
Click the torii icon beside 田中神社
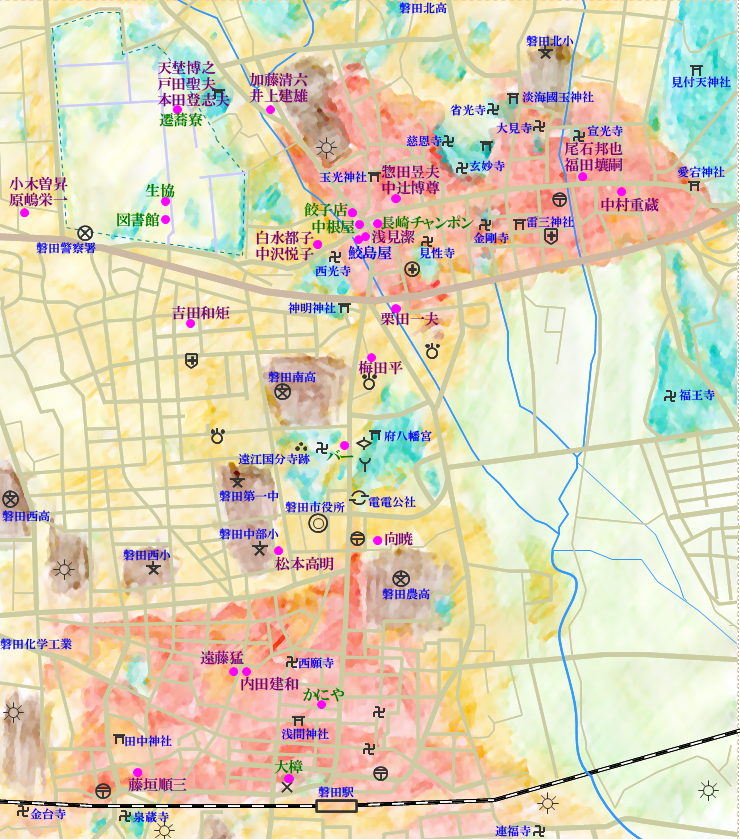coord(121,741)
